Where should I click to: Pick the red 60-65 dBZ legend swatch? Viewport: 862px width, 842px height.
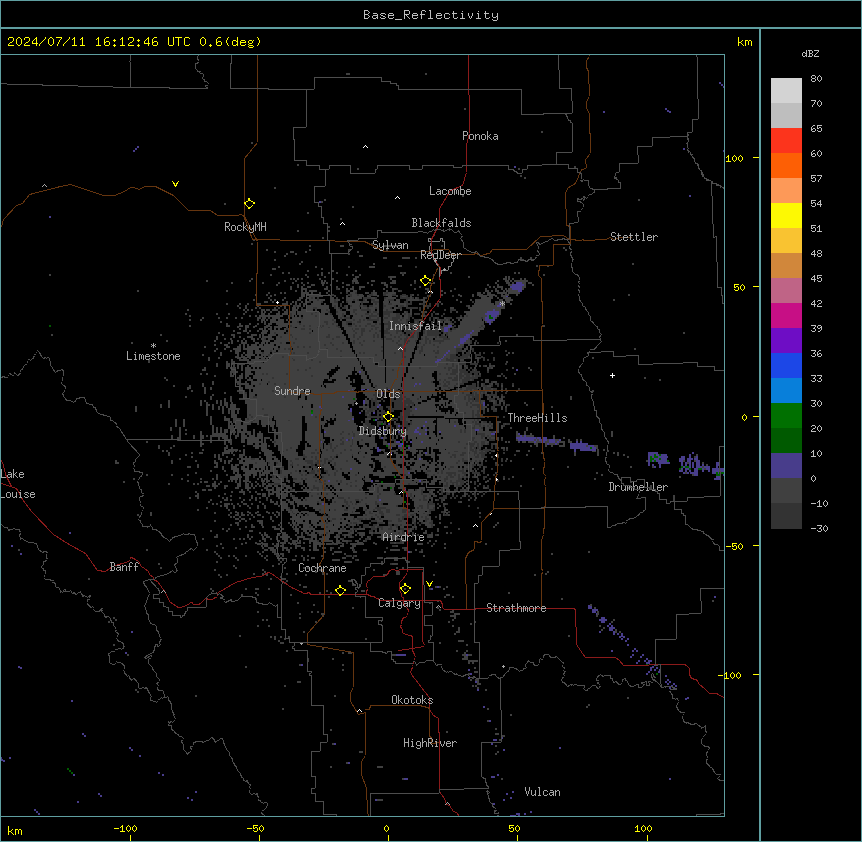pos(786,141)
